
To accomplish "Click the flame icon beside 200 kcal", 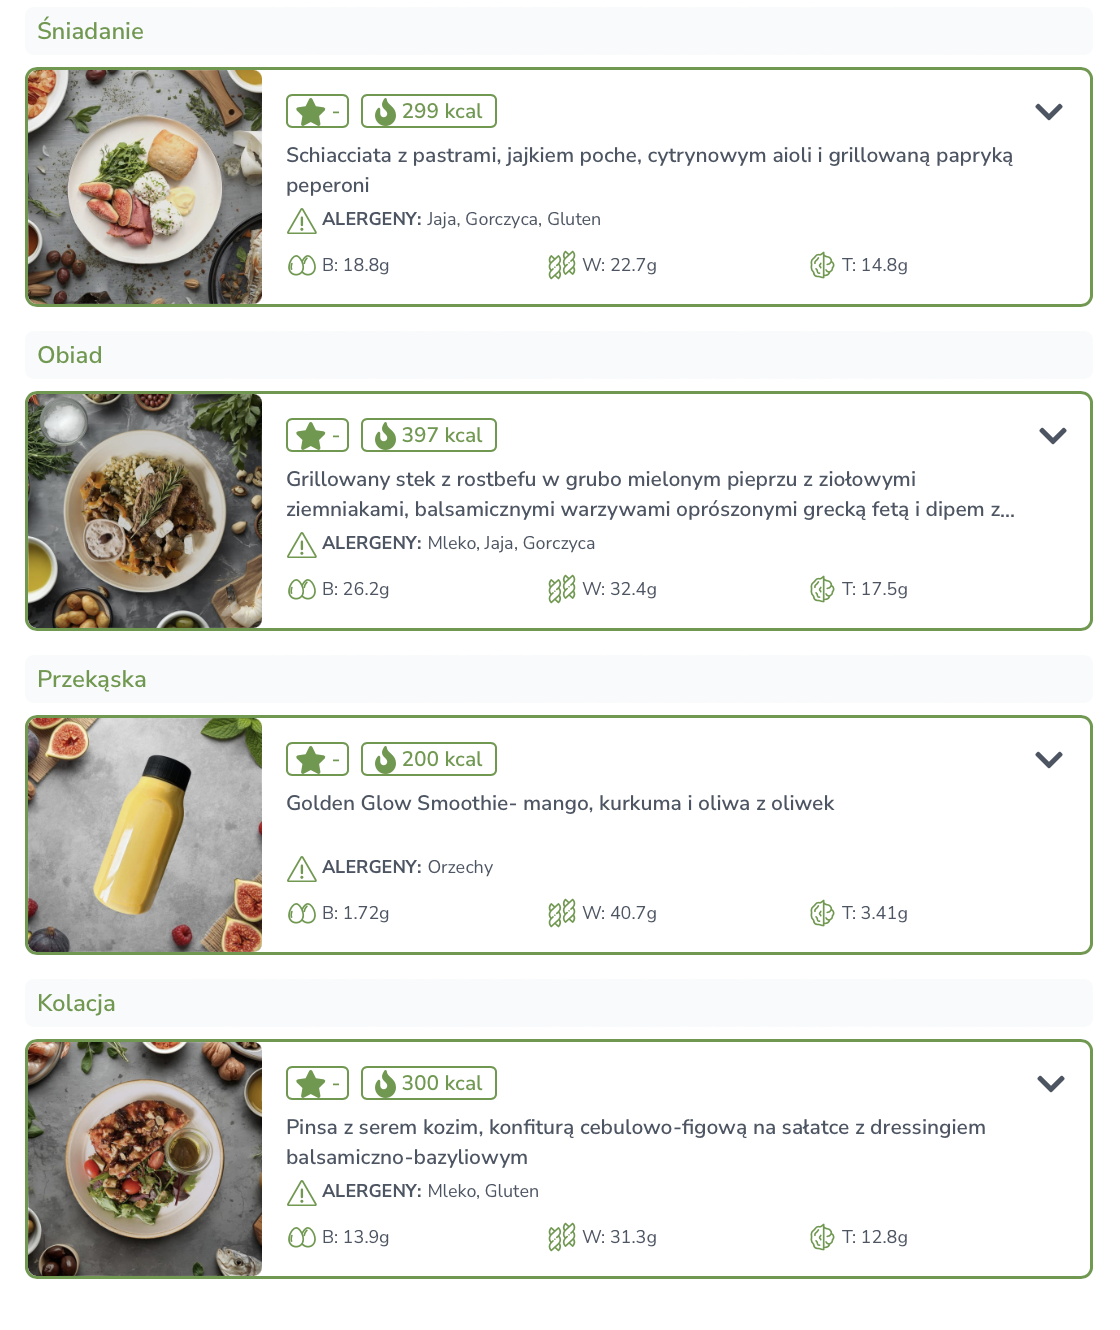I will [385, 760].
